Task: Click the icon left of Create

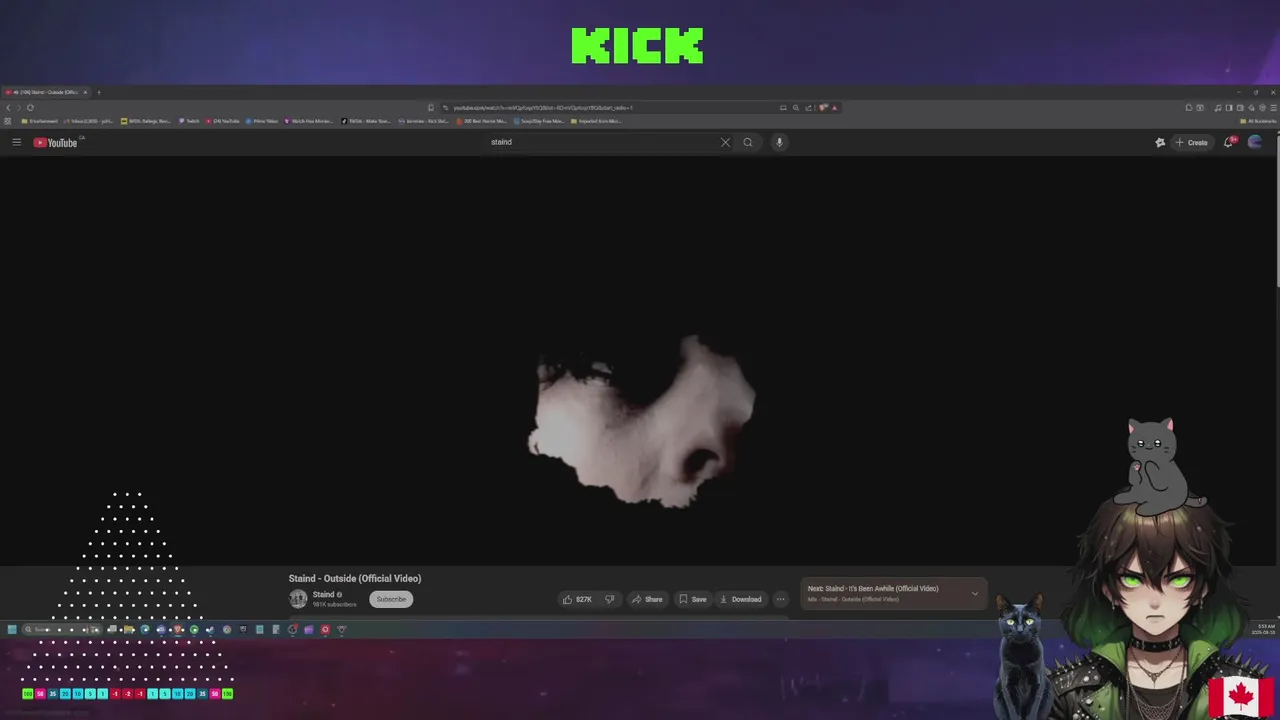Action: (x=1160, y=142)
